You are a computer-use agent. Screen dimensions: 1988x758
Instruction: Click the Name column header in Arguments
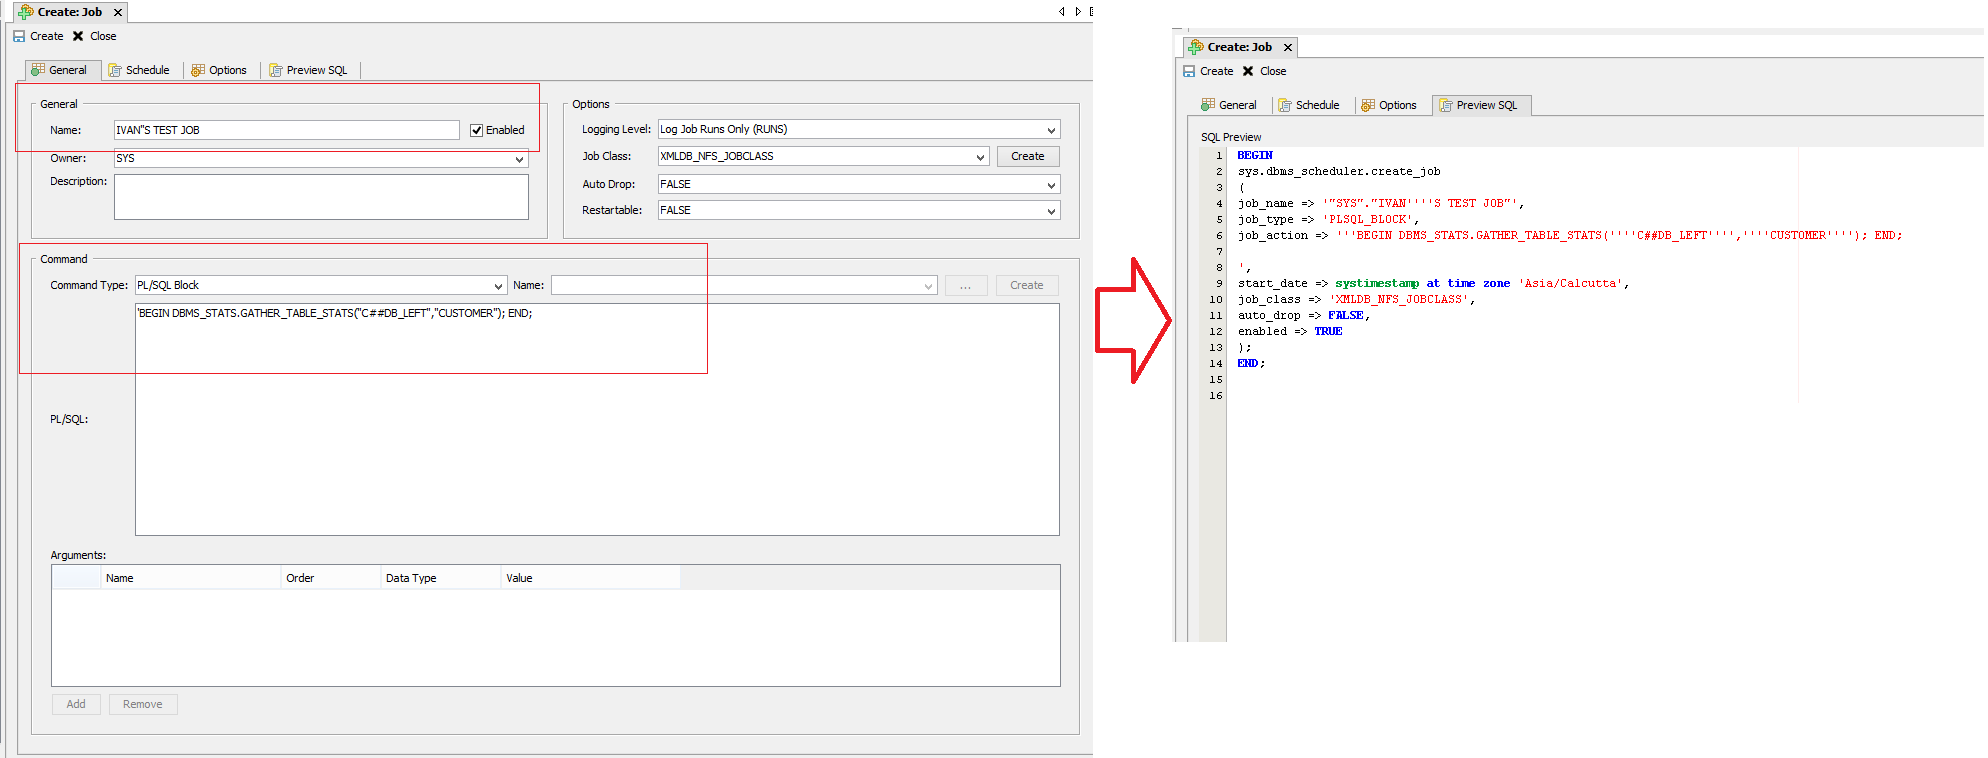(x=191, y=578)
